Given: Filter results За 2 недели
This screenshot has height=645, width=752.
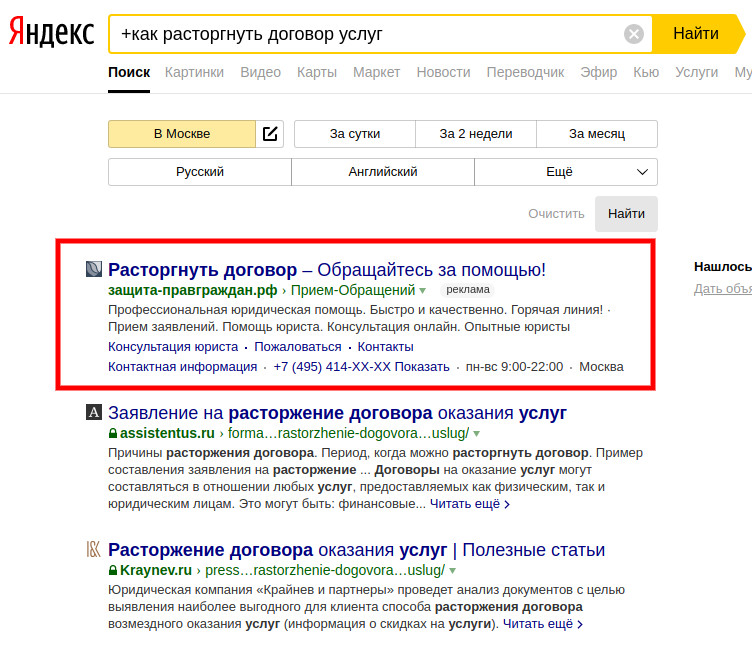Looking at the screenshot, I should (x=476, y=134).
